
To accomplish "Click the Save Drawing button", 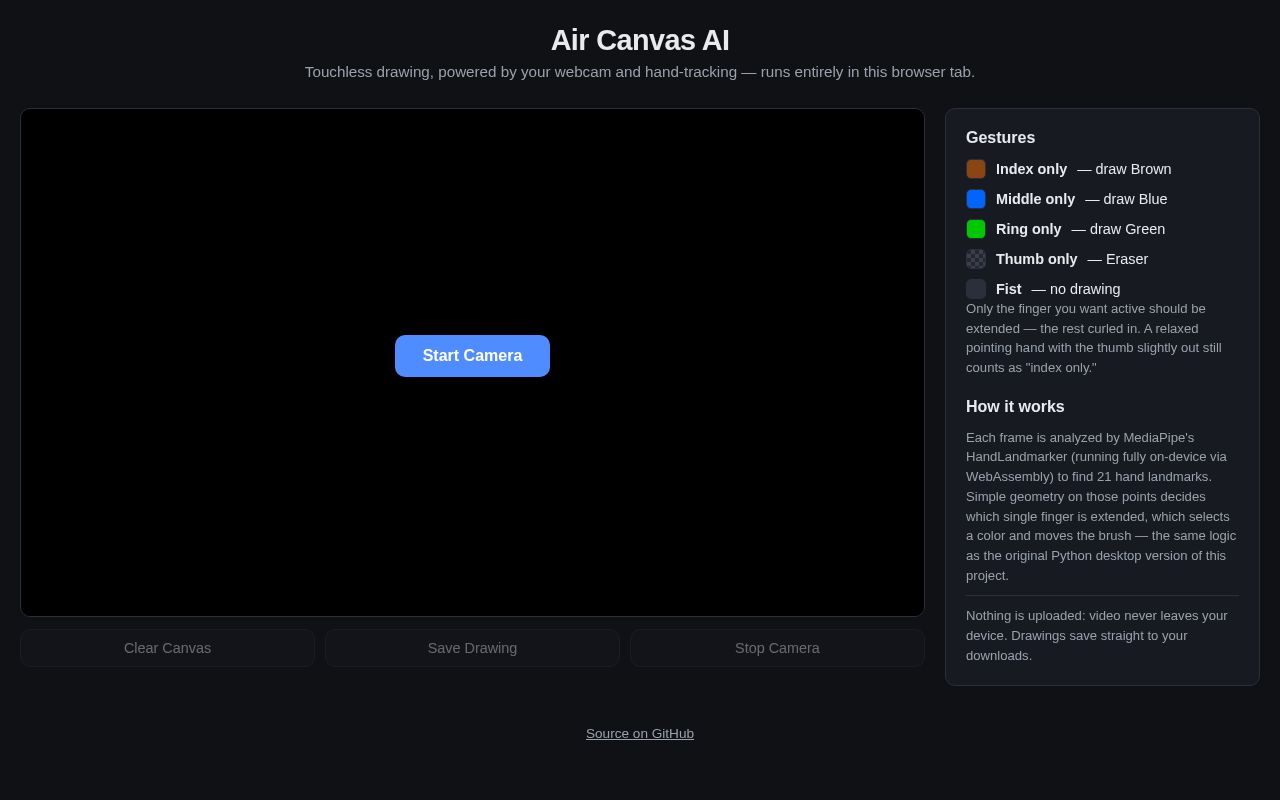I will (472, 648).
